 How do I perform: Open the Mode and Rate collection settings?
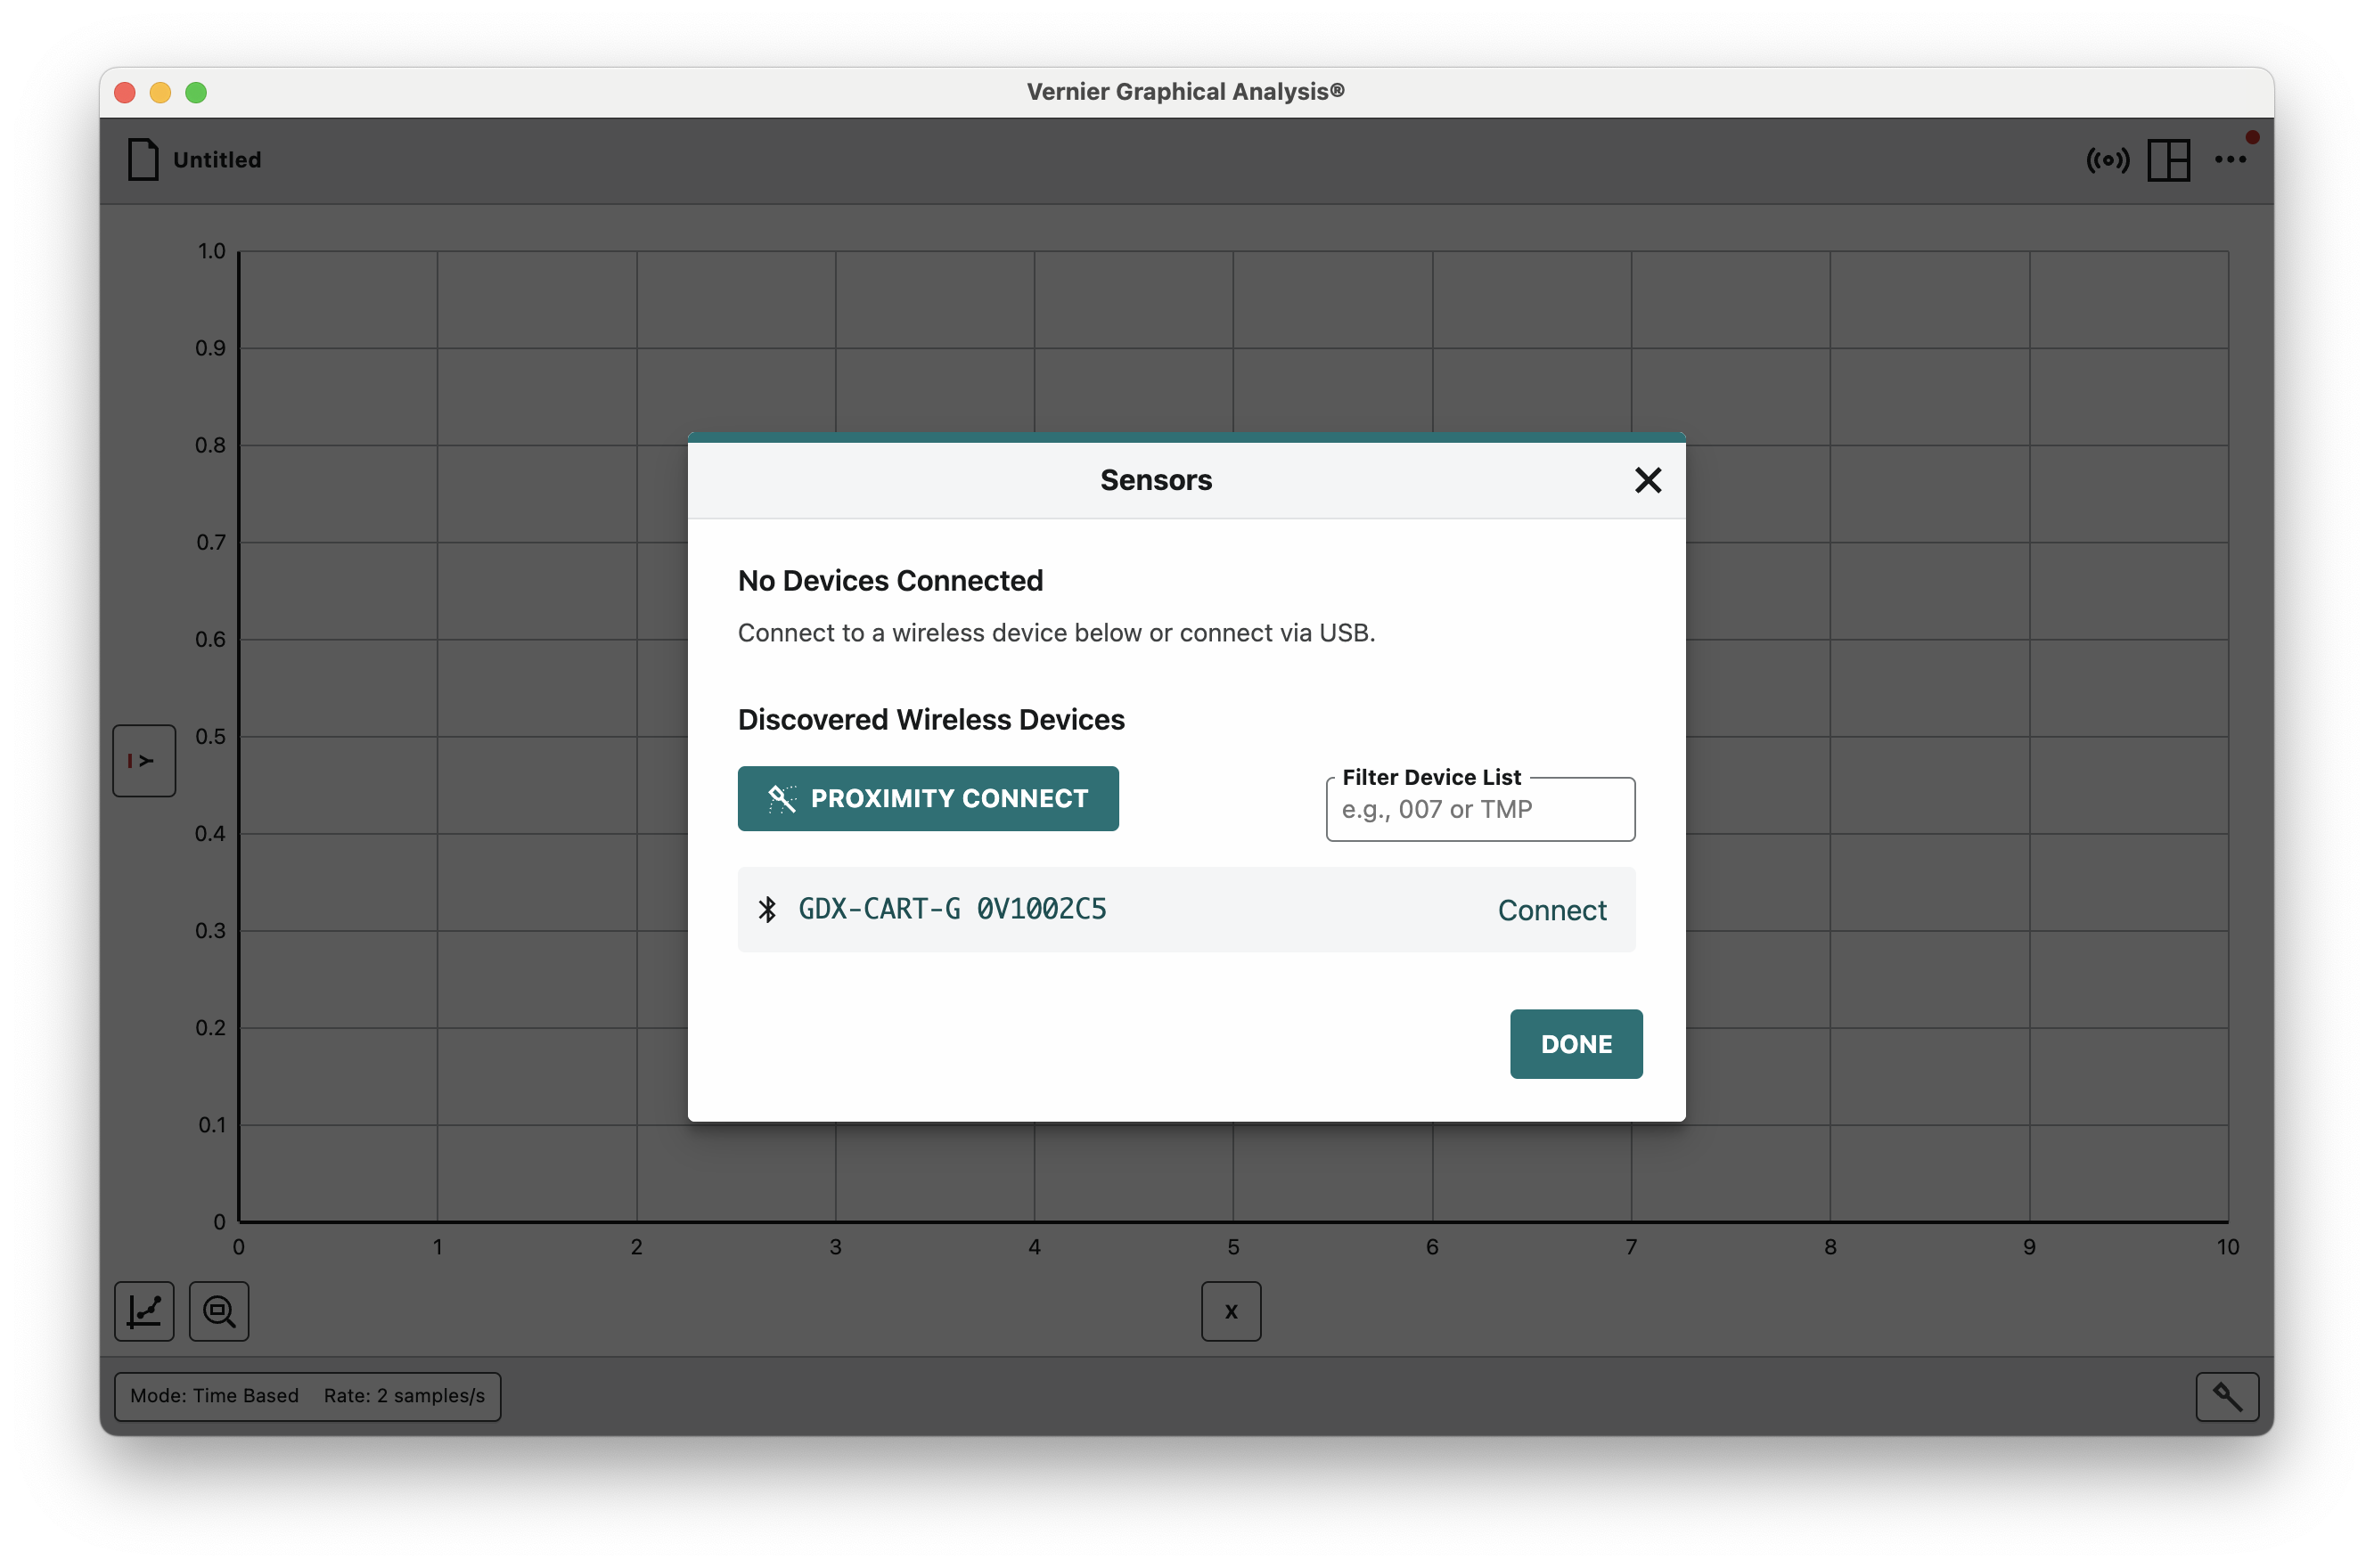coord(307,1396)
